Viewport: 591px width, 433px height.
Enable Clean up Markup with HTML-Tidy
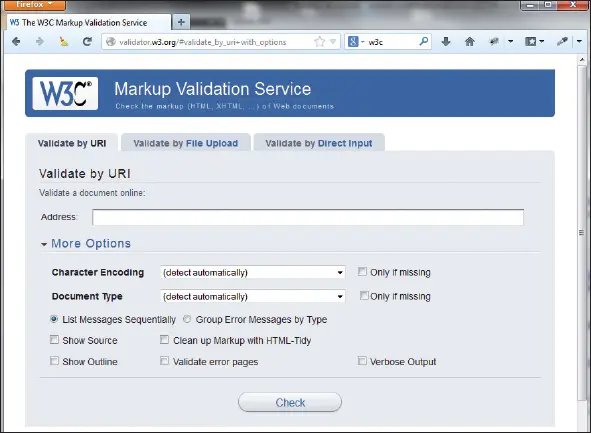pyautogui.click(x=164, y=340)
